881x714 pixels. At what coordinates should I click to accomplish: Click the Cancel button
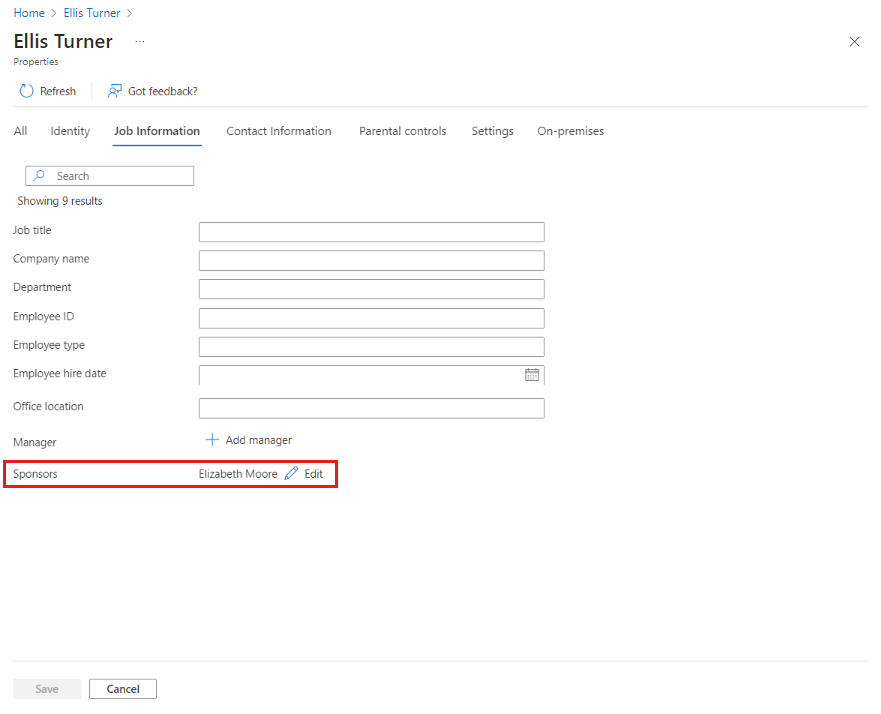pyautogui.click(x=122, y=688)
